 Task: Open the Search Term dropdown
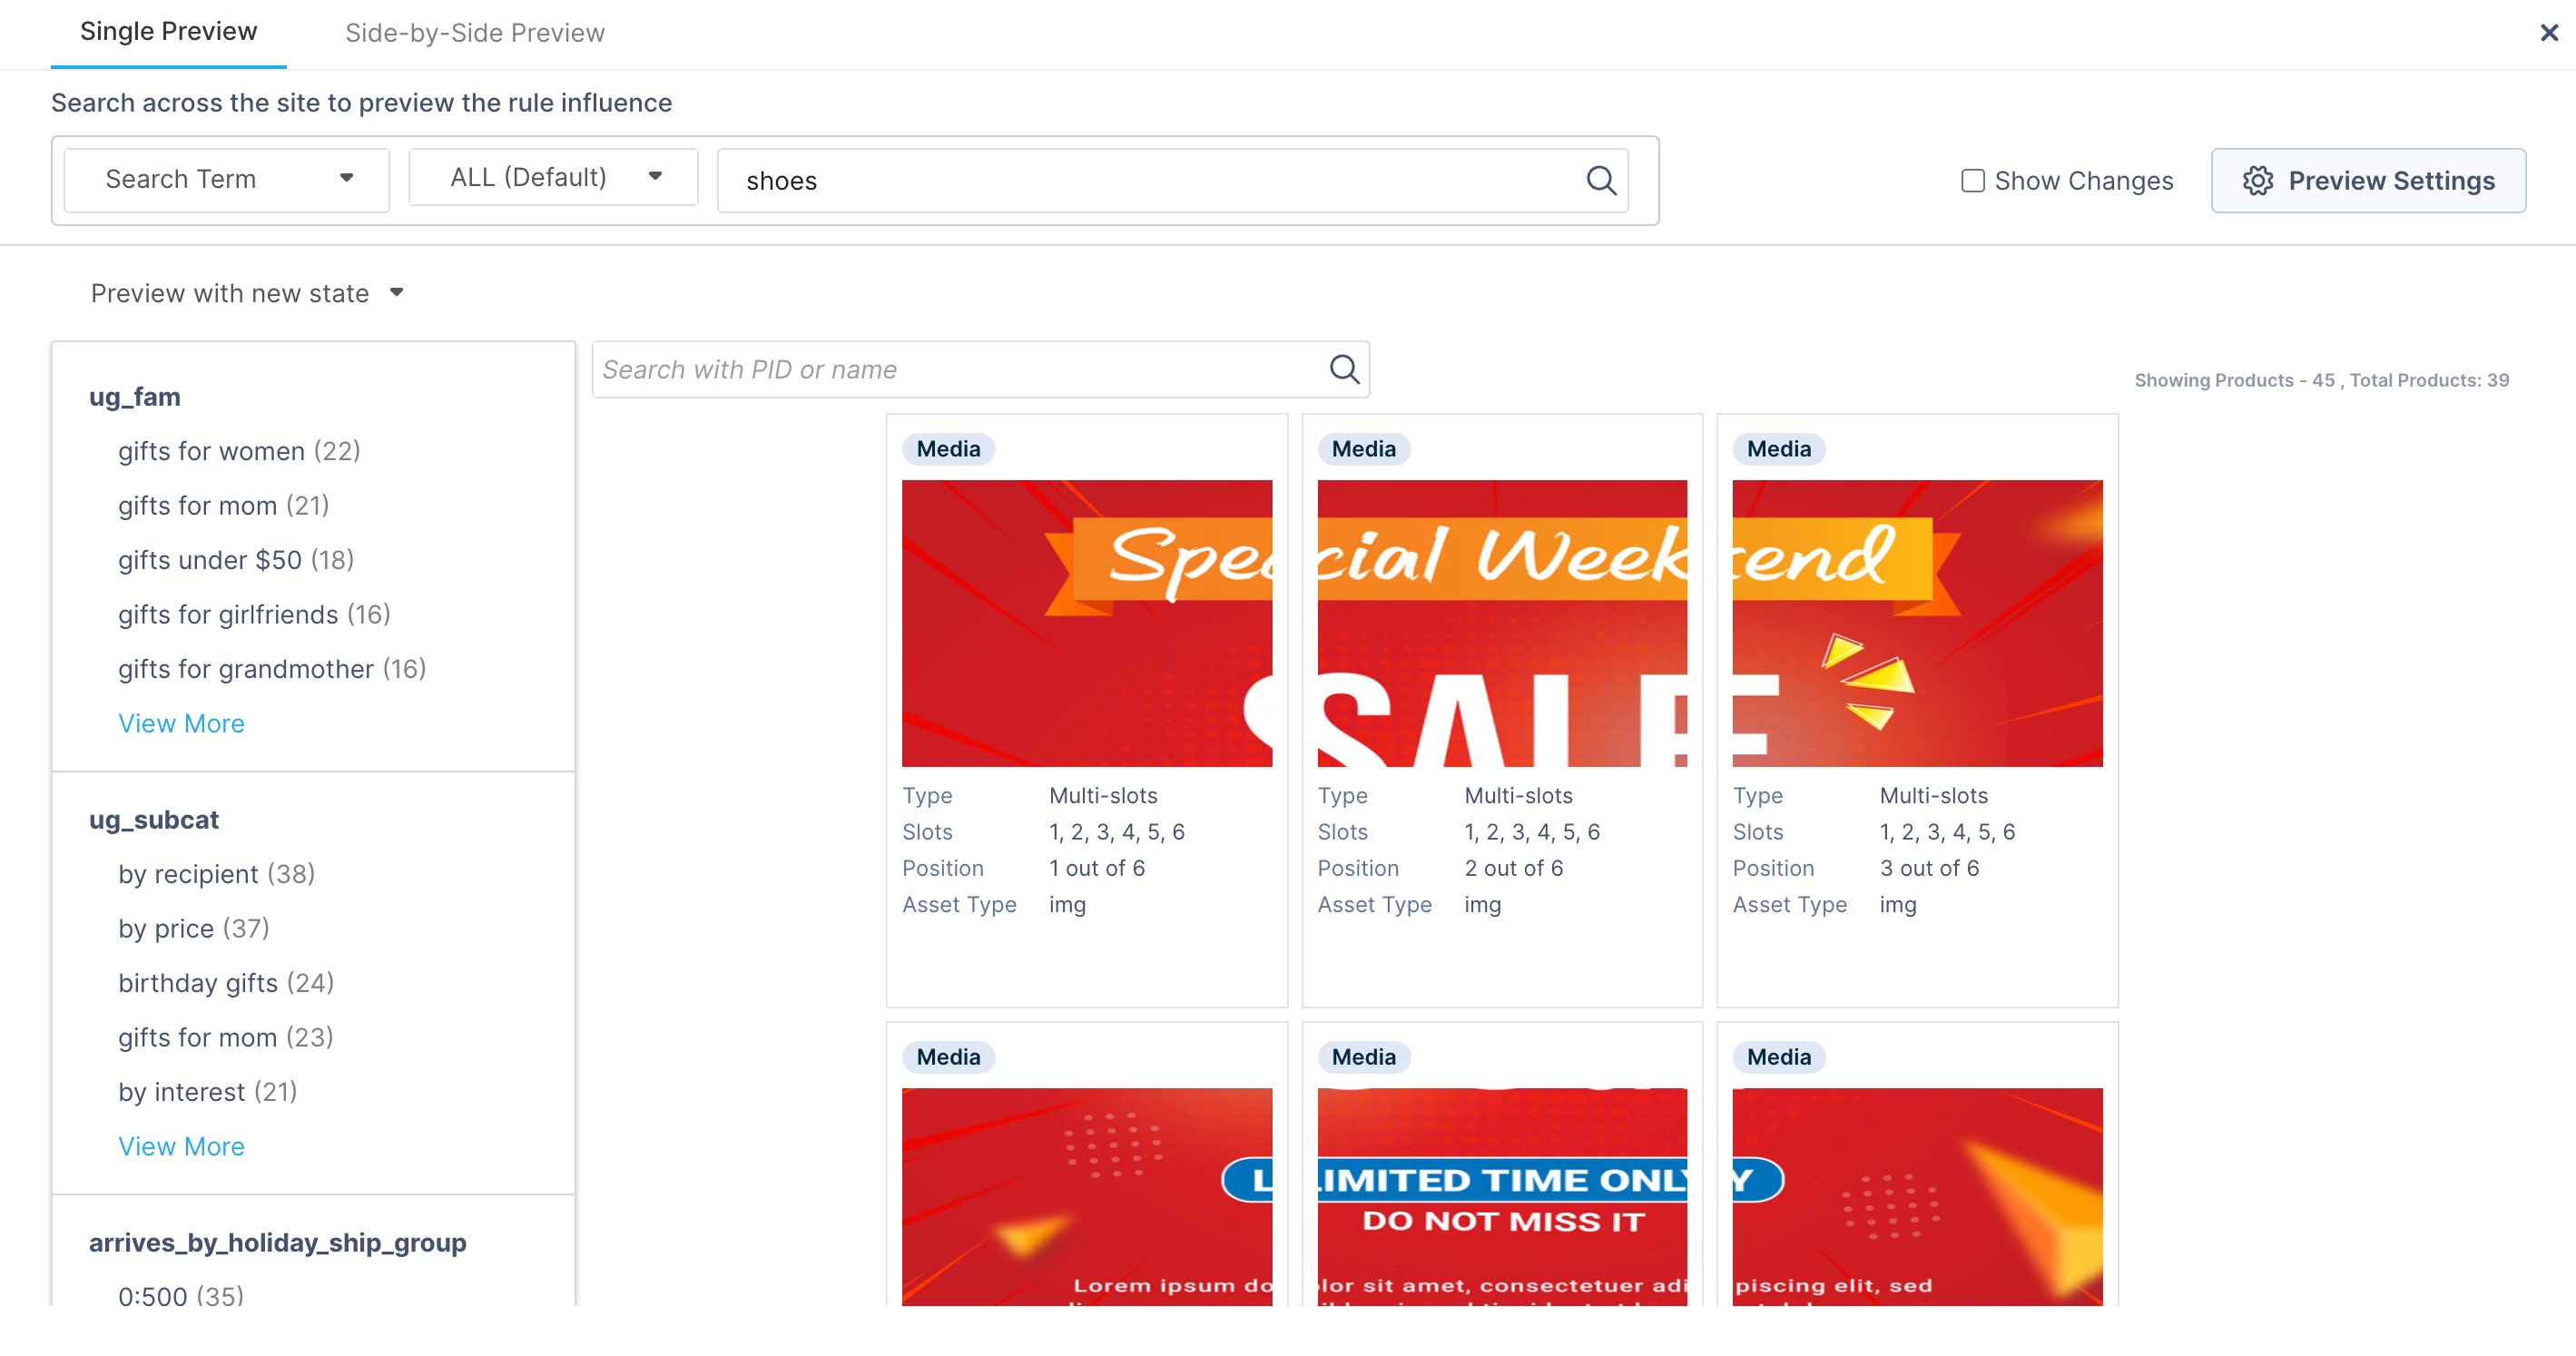point(225,179)
